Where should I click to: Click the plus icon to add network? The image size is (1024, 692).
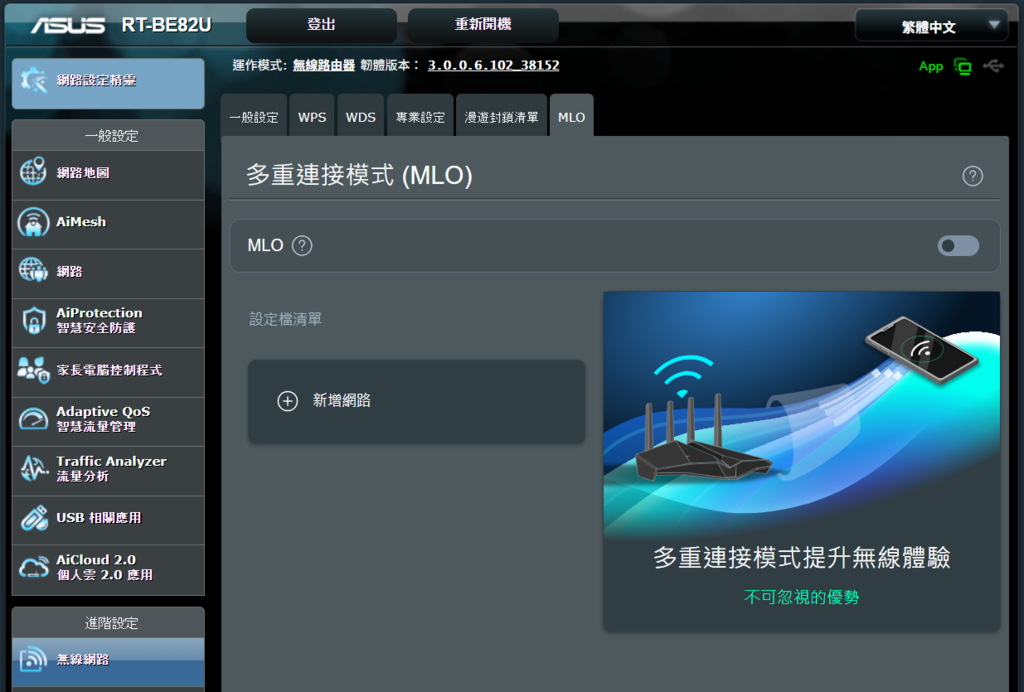point(287,401)
